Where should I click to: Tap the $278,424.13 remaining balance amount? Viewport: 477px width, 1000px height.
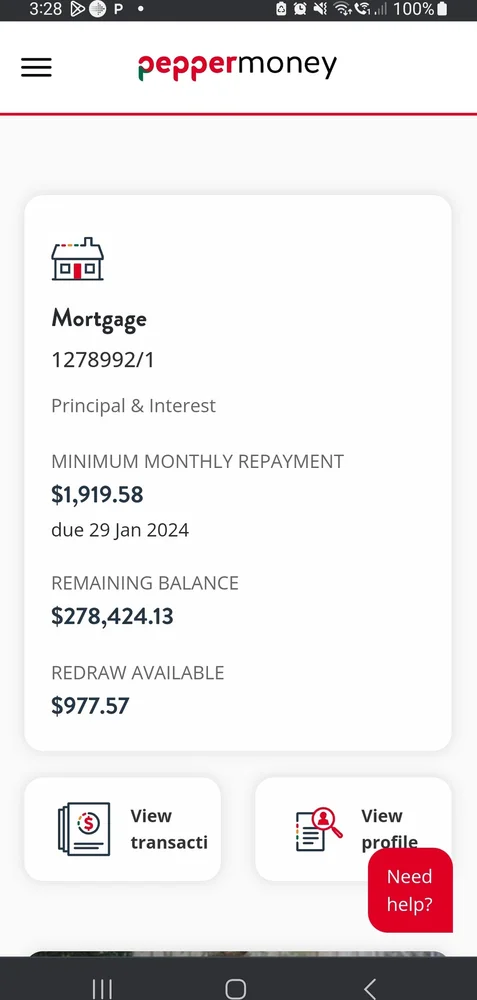click(x=112, y=616)
